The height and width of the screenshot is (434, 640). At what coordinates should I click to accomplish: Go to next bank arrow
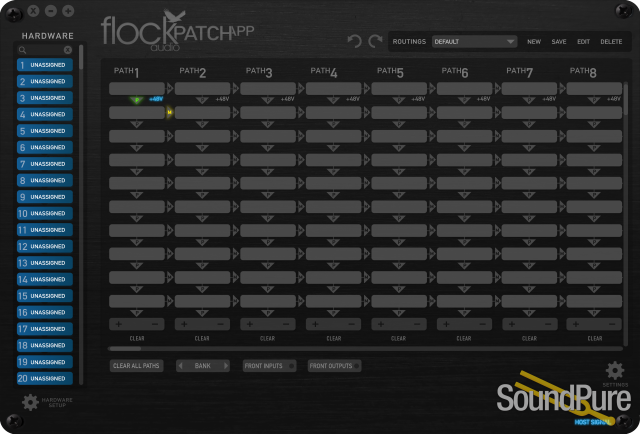(x=225, y=366)
